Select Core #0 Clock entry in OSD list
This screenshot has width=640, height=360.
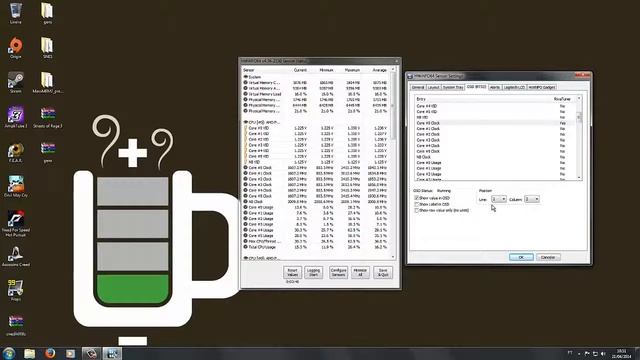click(x=495, y=123)
